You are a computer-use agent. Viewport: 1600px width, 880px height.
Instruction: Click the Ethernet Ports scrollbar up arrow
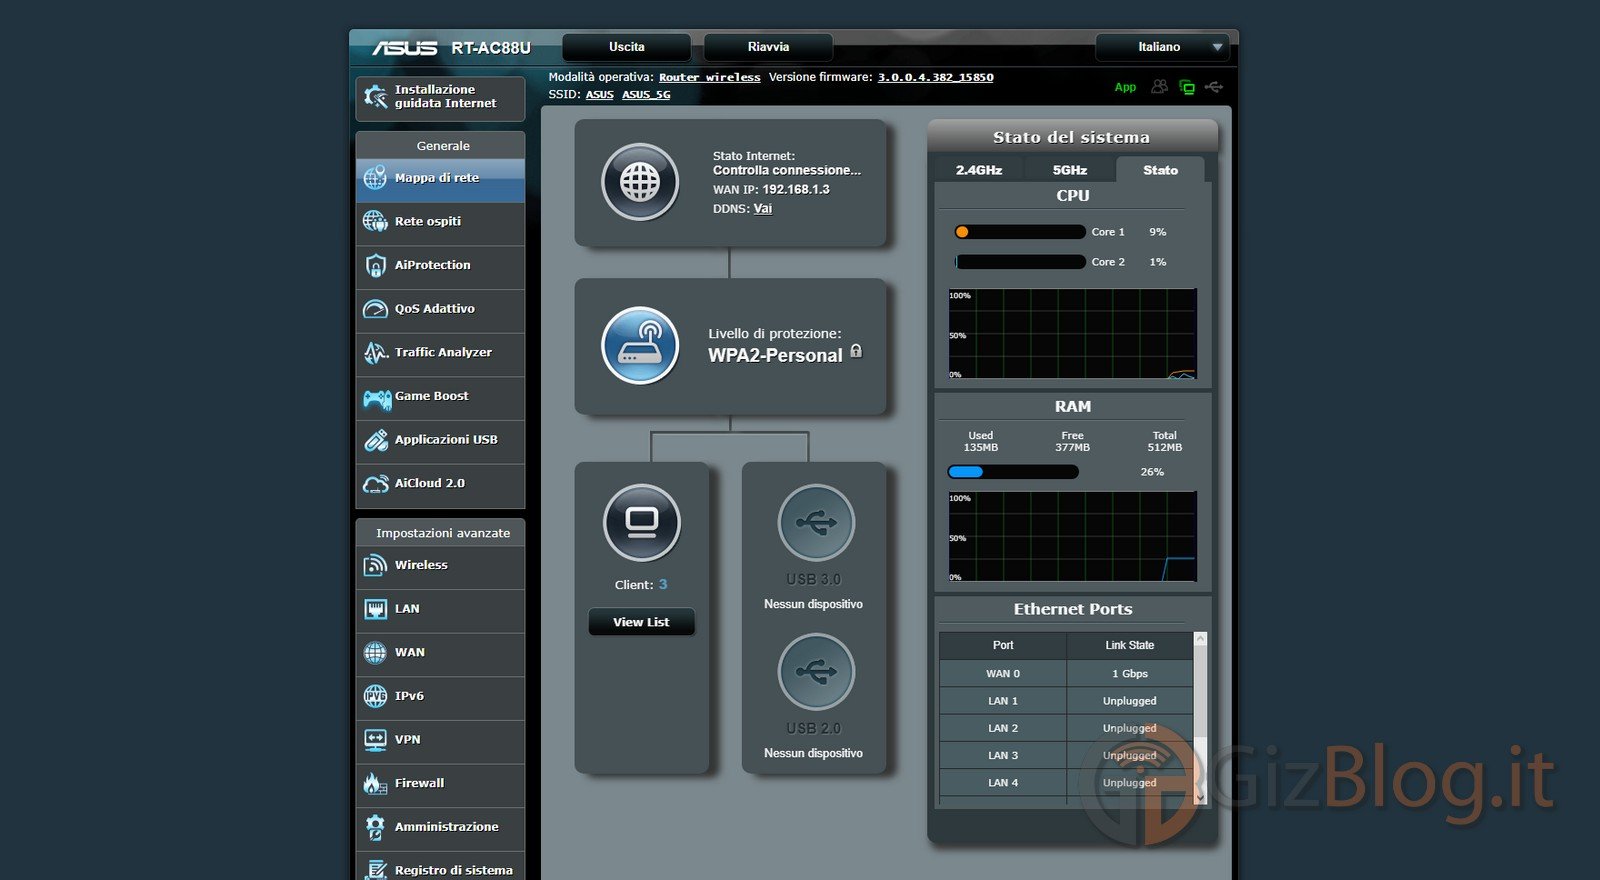(1201, 639)
